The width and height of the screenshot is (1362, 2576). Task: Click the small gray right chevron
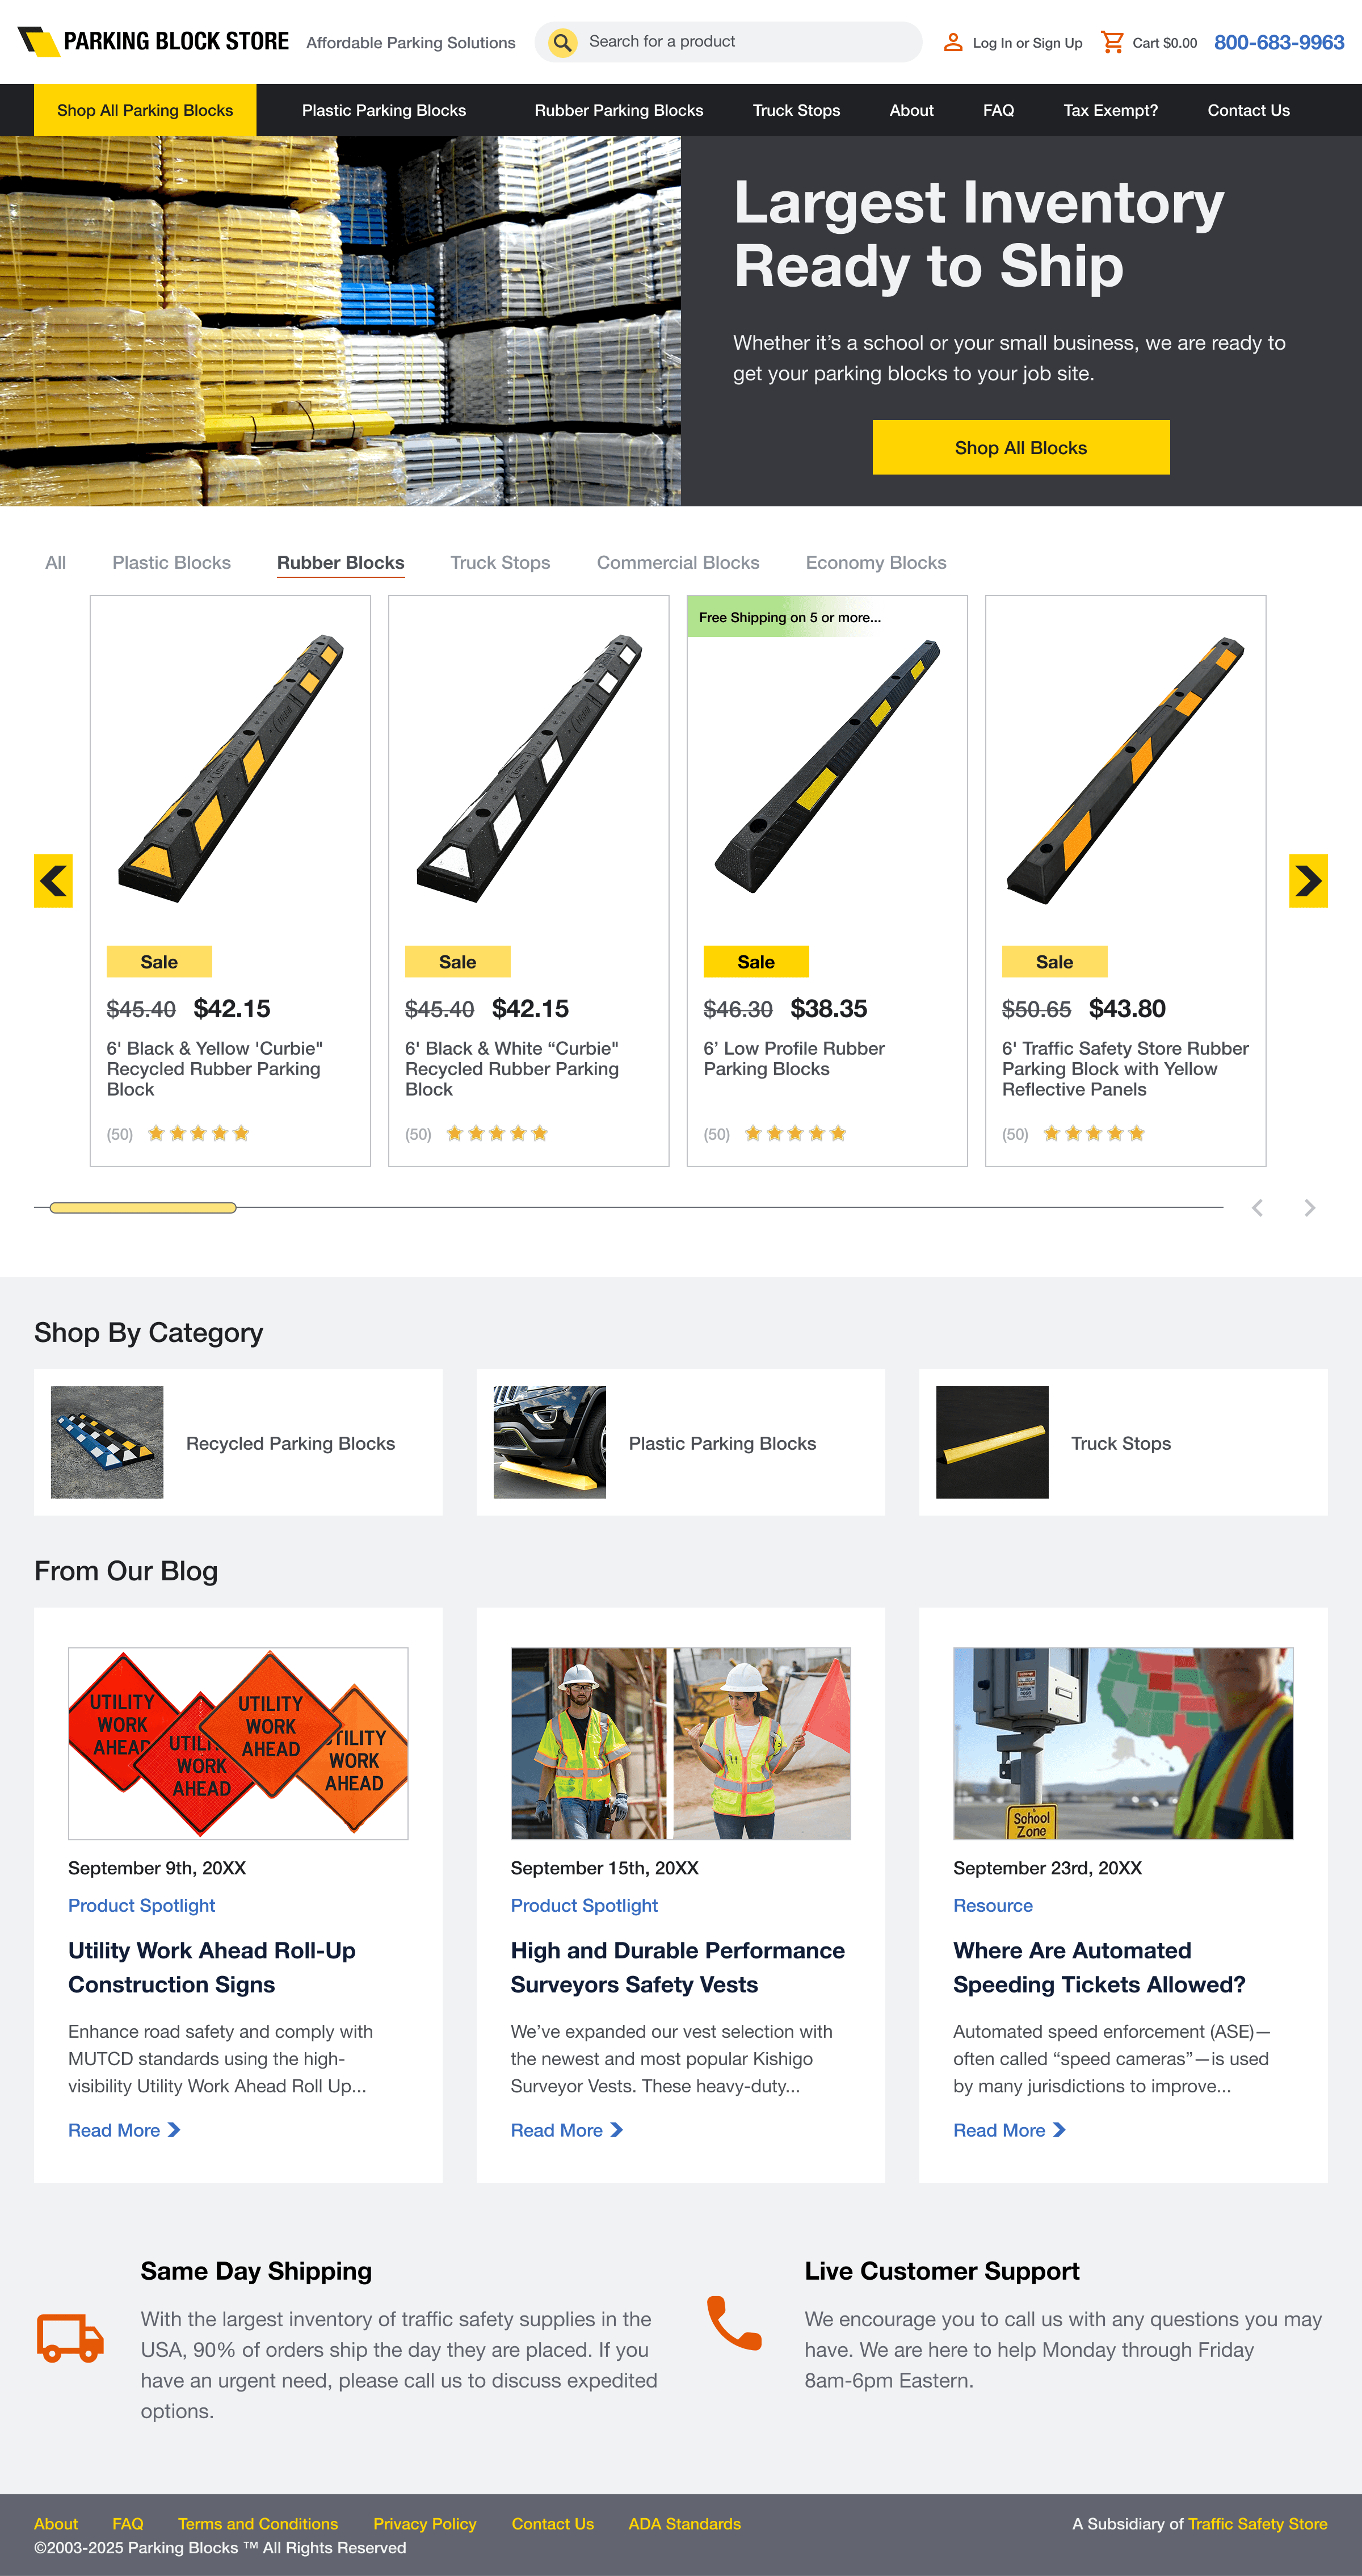point(1310,1208)
